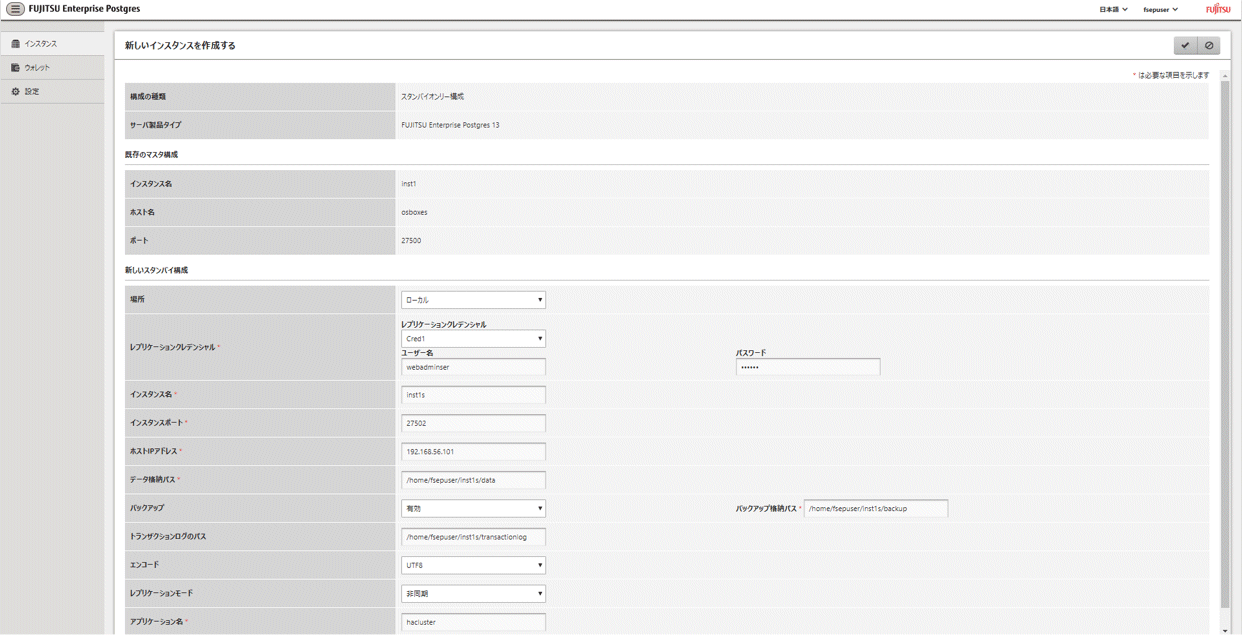The height and width of the screenshot is (635, 1242).
Task: Expand the Cred1 credential dropdown
Action: [x=473, y=339]
